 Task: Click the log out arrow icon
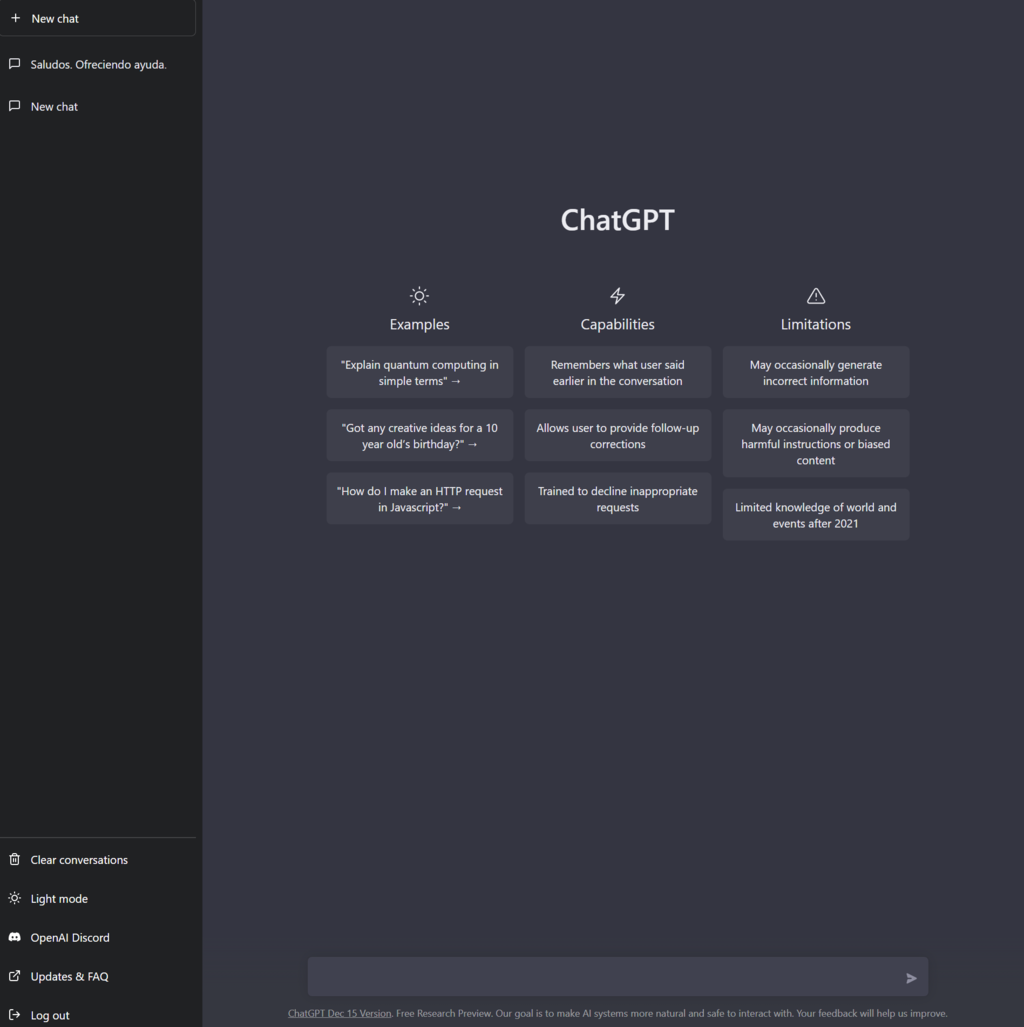click(15, 1015)
